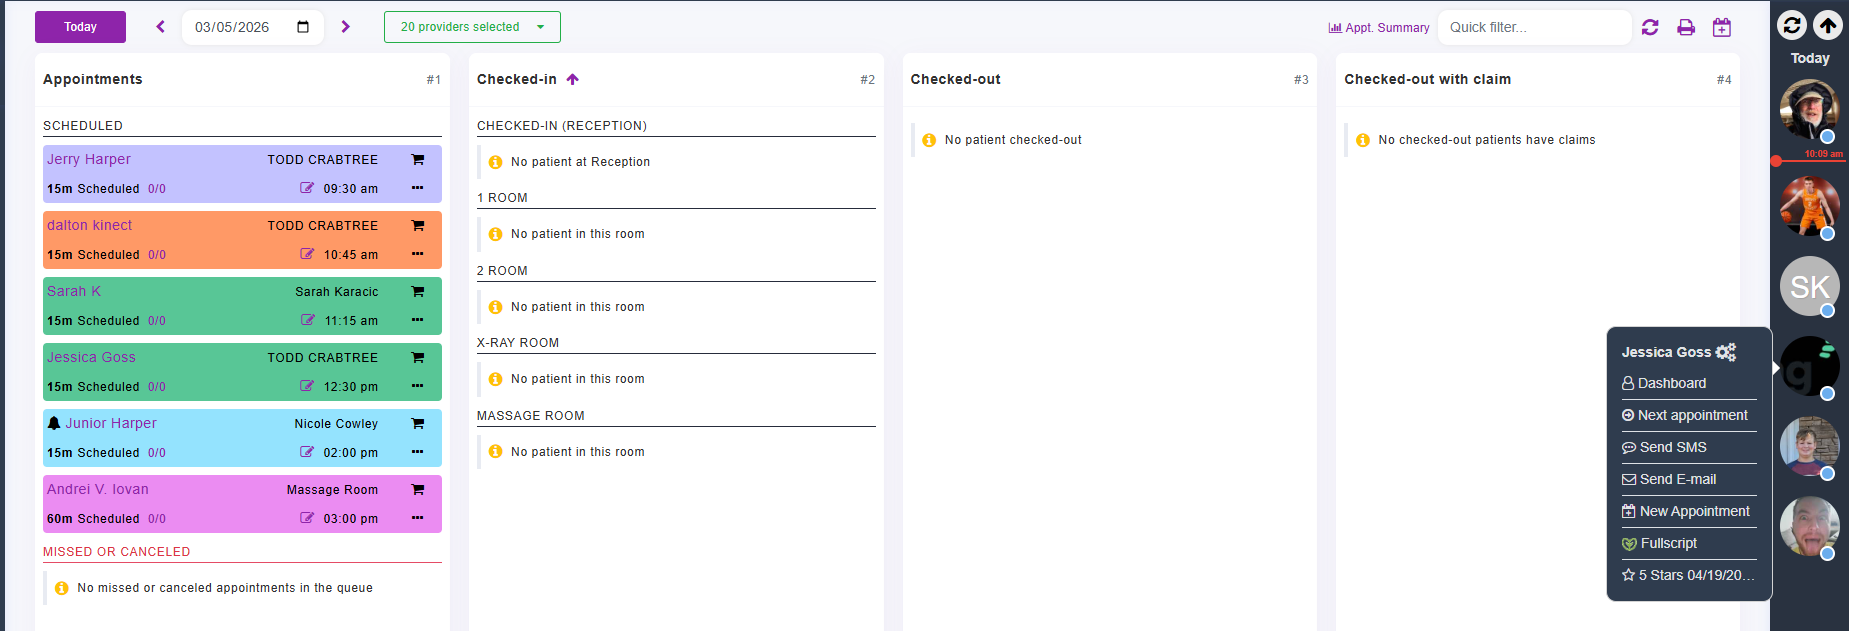Go to the next day with the right chevron

pyautogui.click(x=346, y=27)
